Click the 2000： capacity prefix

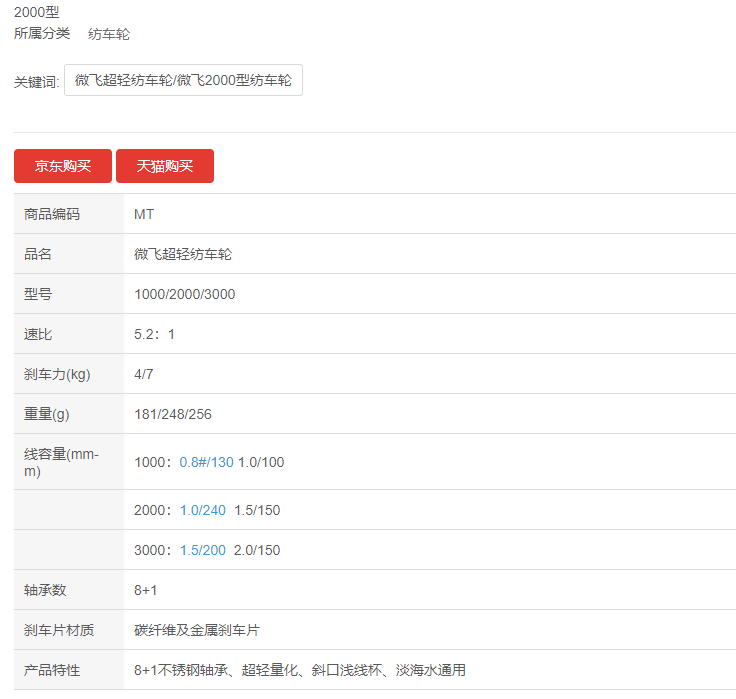point(153,510)
